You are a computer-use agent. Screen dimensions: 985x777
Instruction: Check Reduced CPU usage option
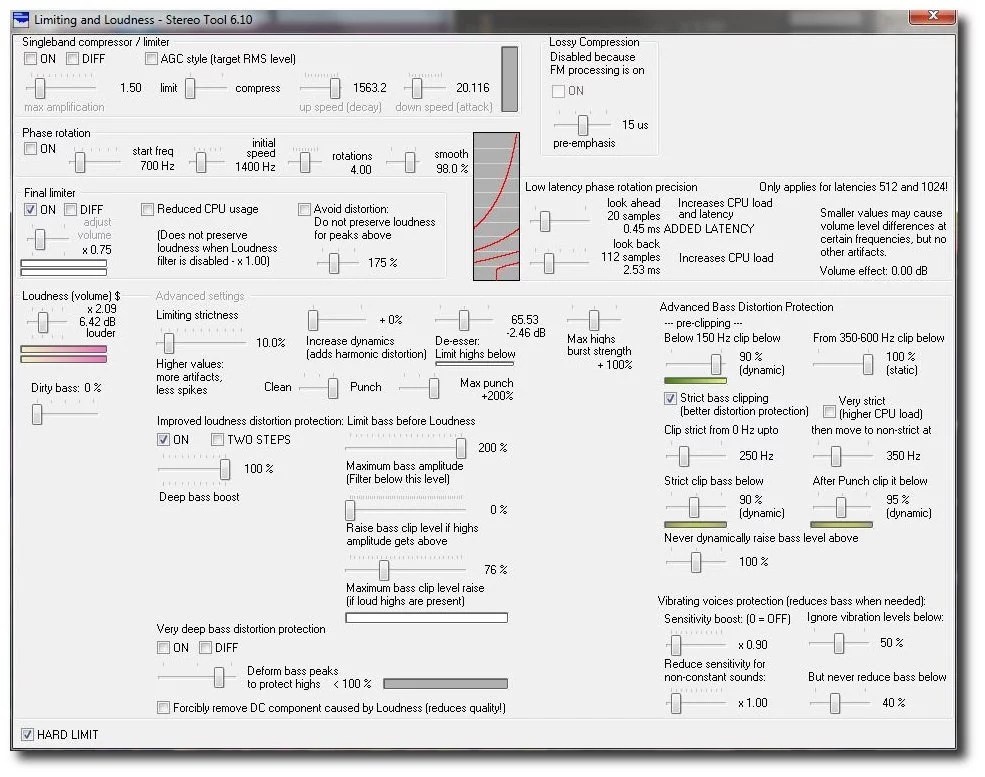click(x=148, y=210)
